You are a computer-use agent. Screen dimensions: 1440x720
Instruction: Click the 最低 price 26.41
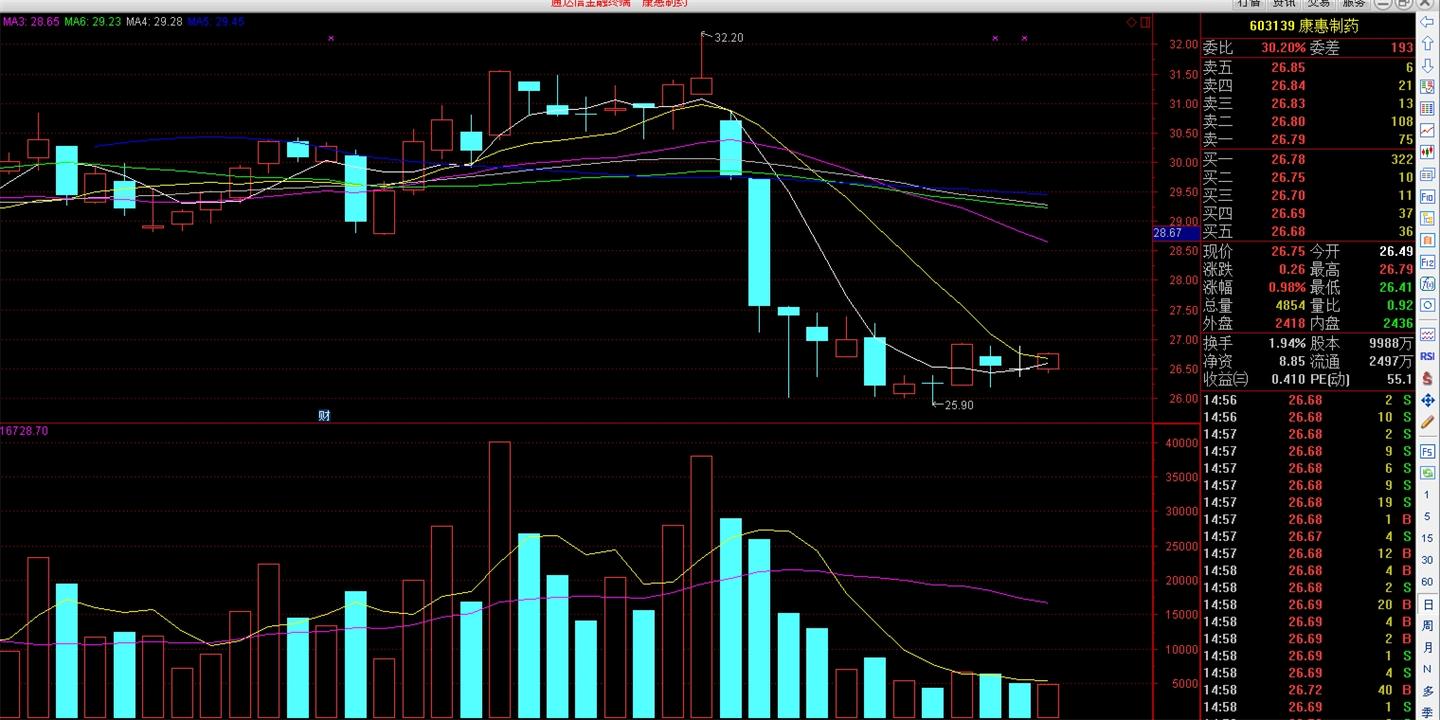pyautogui.click(x=1395, y=288)
